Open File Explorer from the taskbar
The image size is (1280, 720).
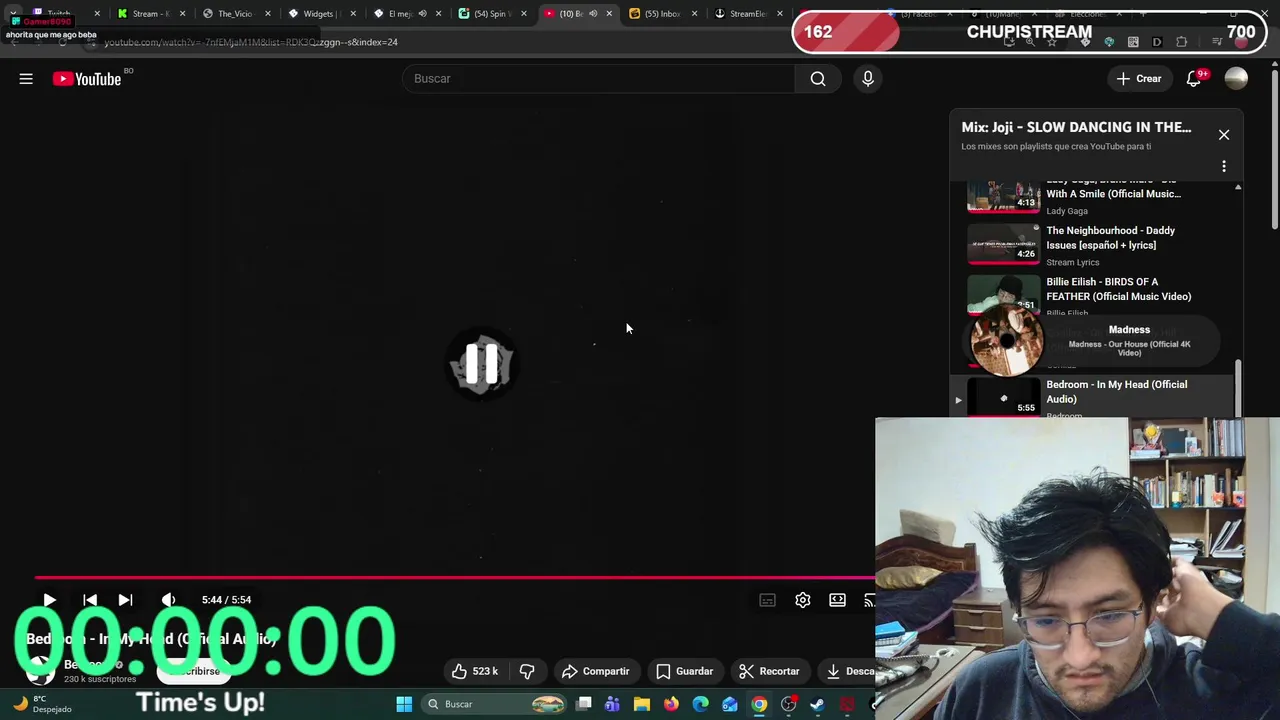pos(641,704)
